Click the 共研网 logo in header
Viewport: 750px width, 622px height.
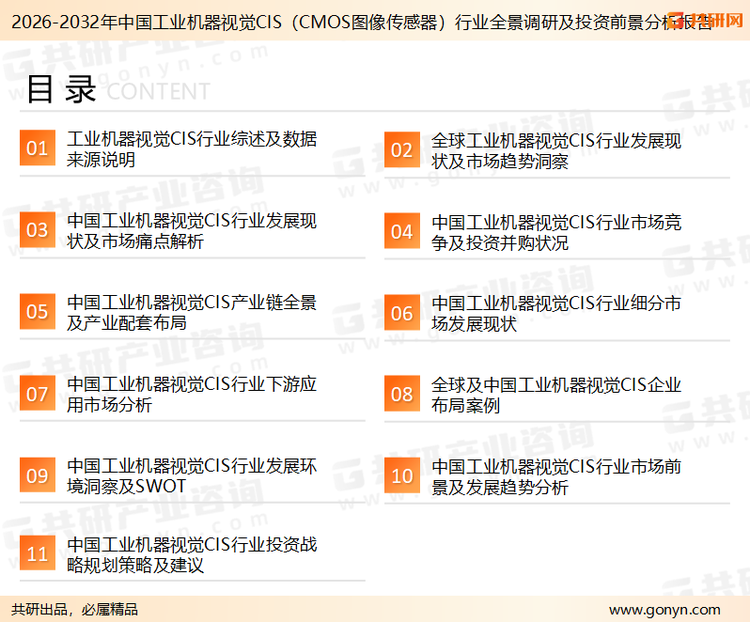[x=706, y=20]
